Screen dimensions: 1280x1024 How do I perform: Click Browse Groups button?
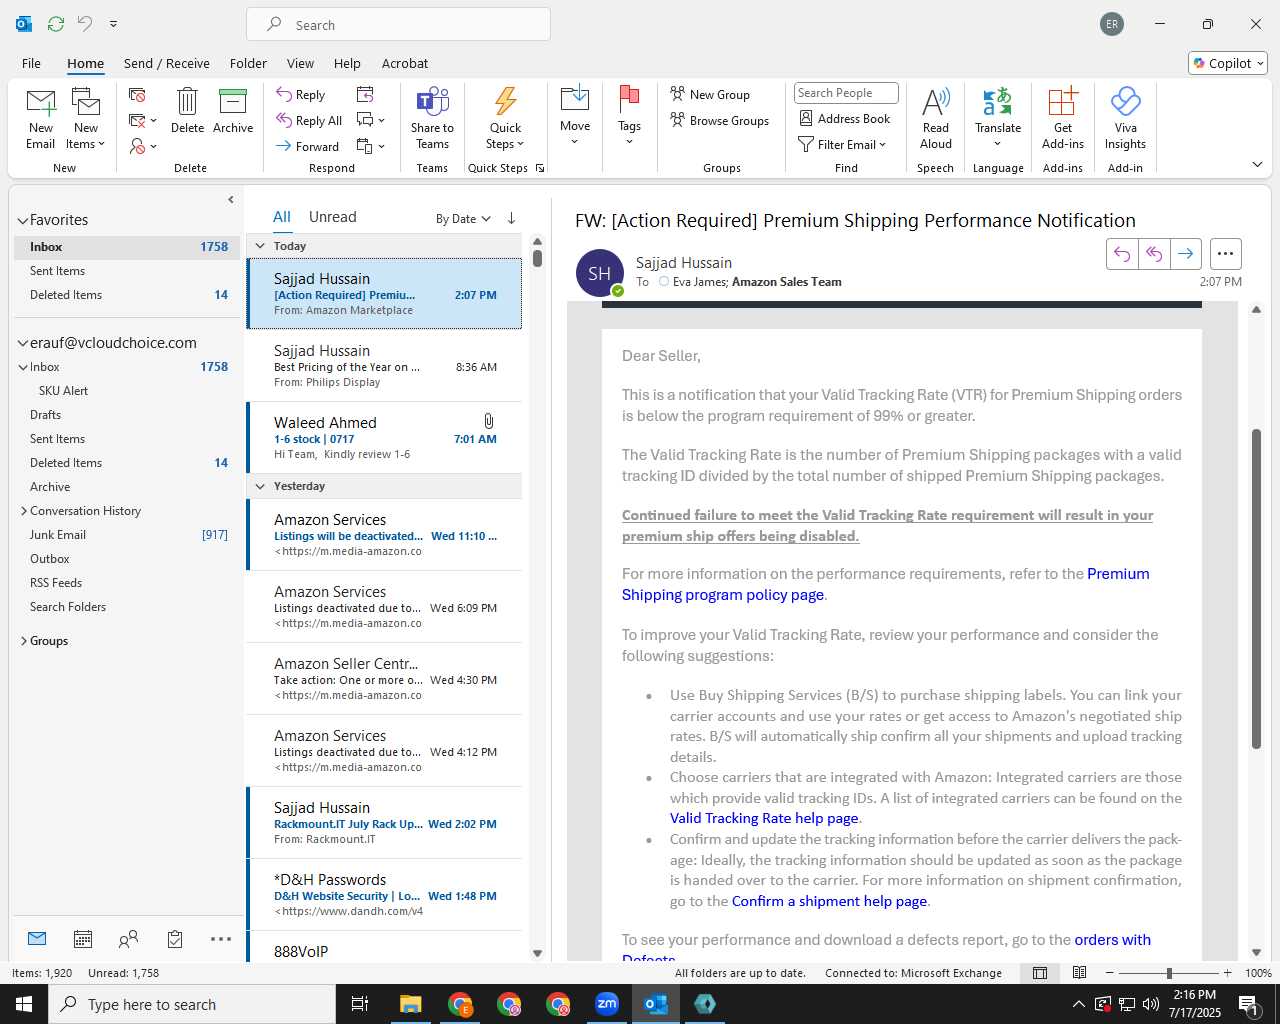(720, 120)
